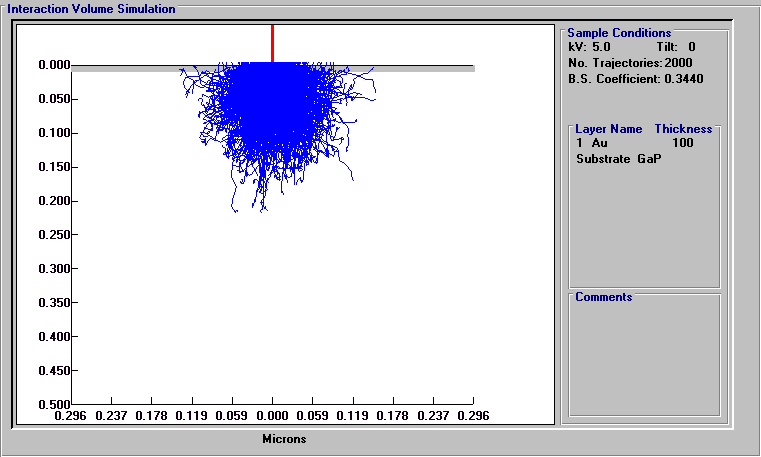This screenshot has width=761, height=457.
Task: Click the layer thickness value 100
Action: [x=683, y=143]
